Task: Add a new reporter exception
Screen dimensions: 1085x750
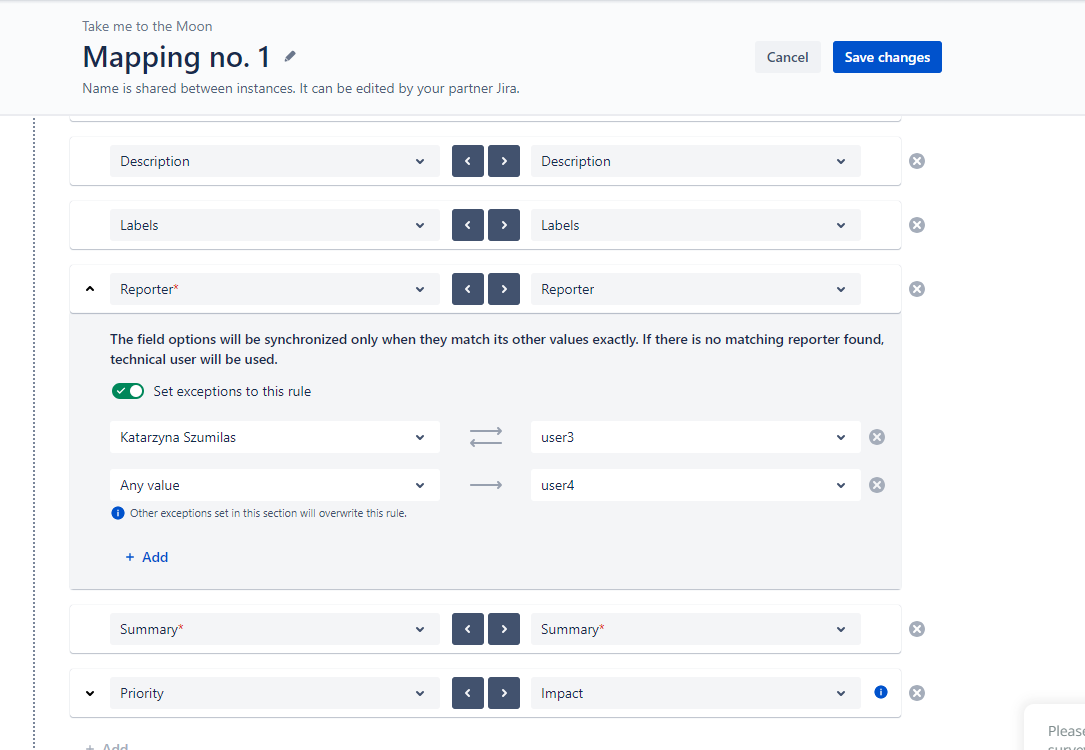Action: (147, 557)
